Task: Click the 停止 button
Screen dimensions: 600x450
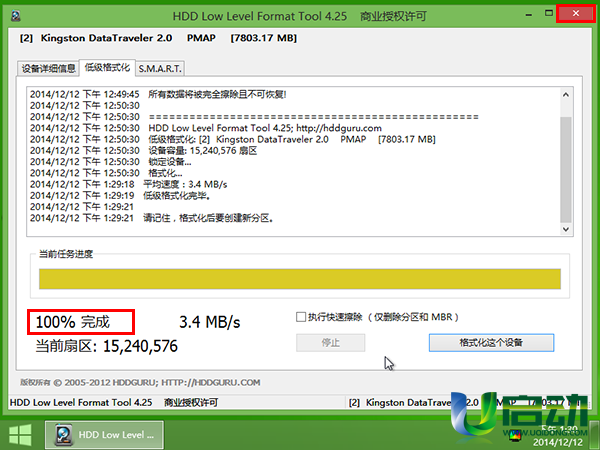Action: (331, 342)
